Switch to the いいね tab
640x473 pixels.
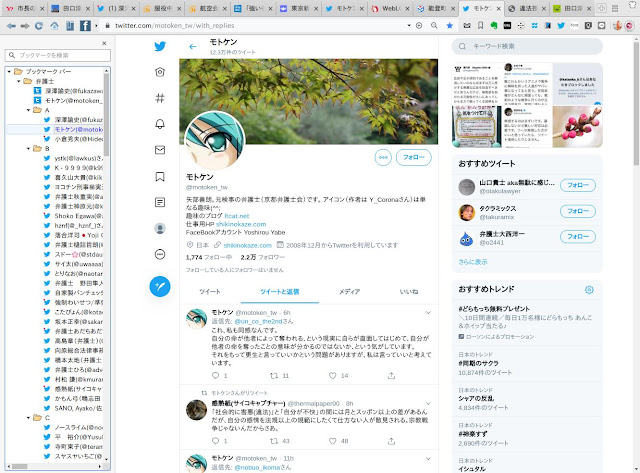[x=409, y=292]
